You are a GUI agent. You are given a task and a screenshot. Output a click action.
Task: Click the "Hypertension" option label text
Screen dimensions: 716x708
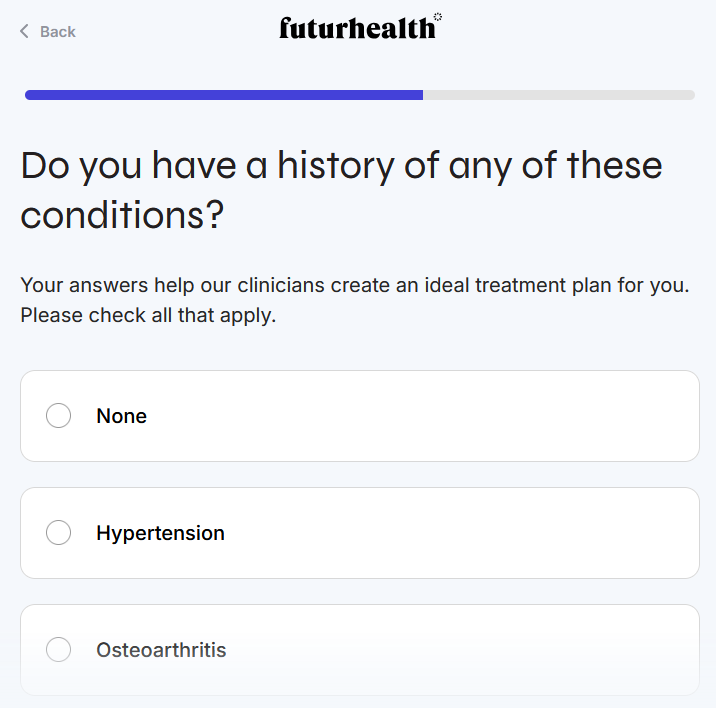tap(160, 533)
